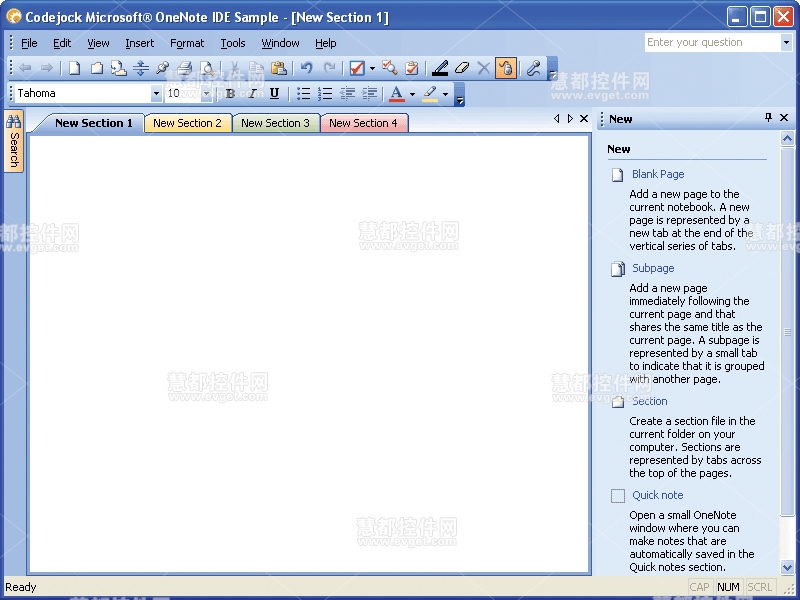Apply bulleted list formatting

(303, 93)
